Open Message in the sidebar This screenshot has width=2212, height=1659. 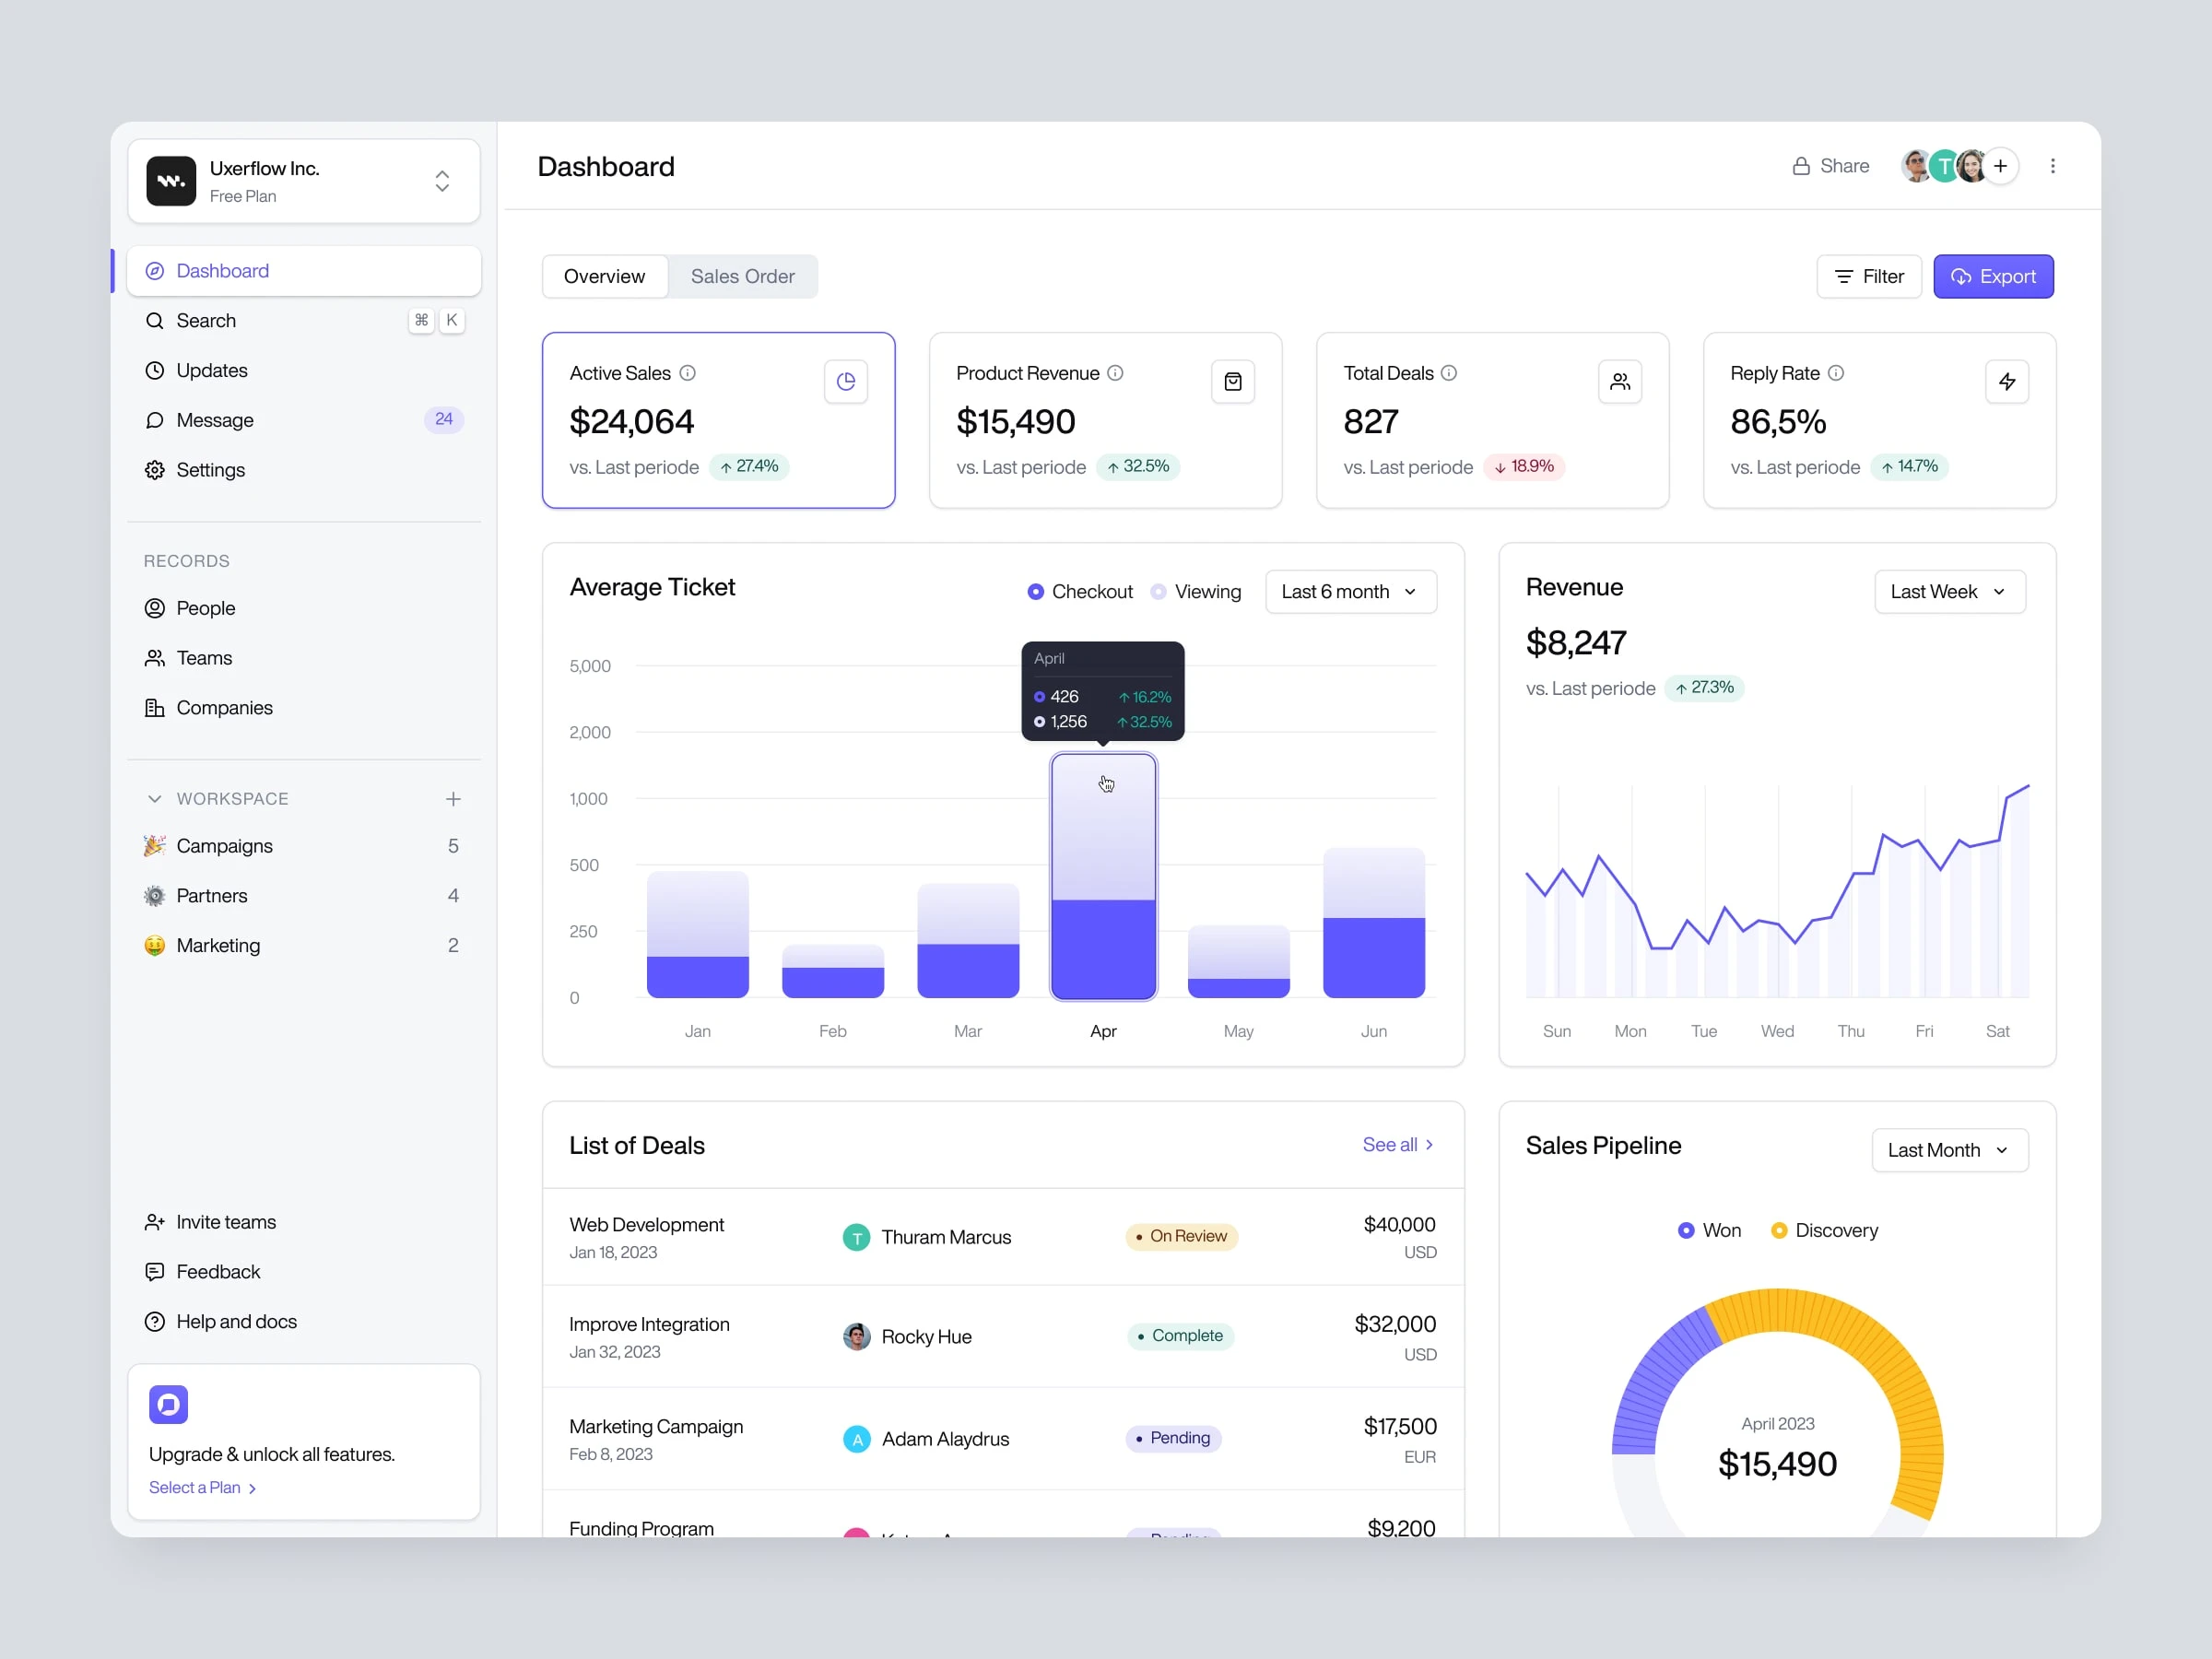(215, 420)
